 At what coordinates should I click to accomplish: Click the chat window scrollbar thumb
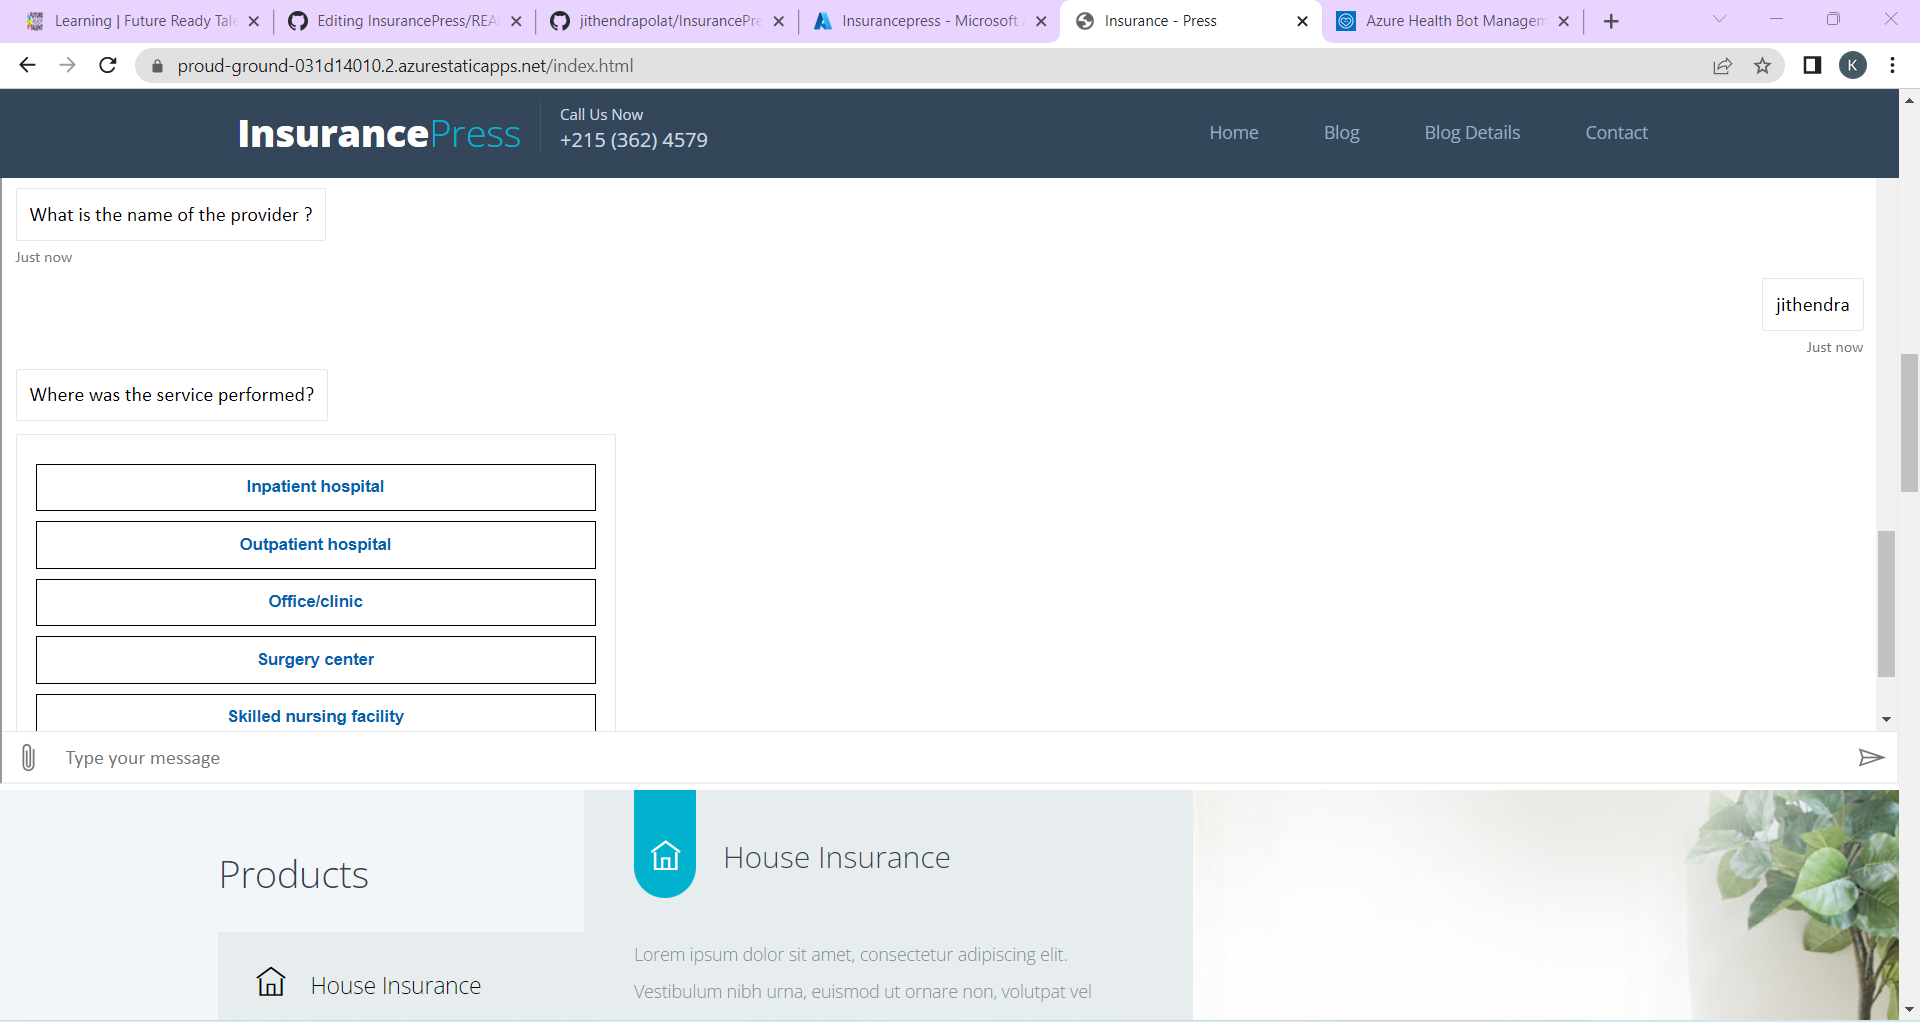tap(1886, 604)
